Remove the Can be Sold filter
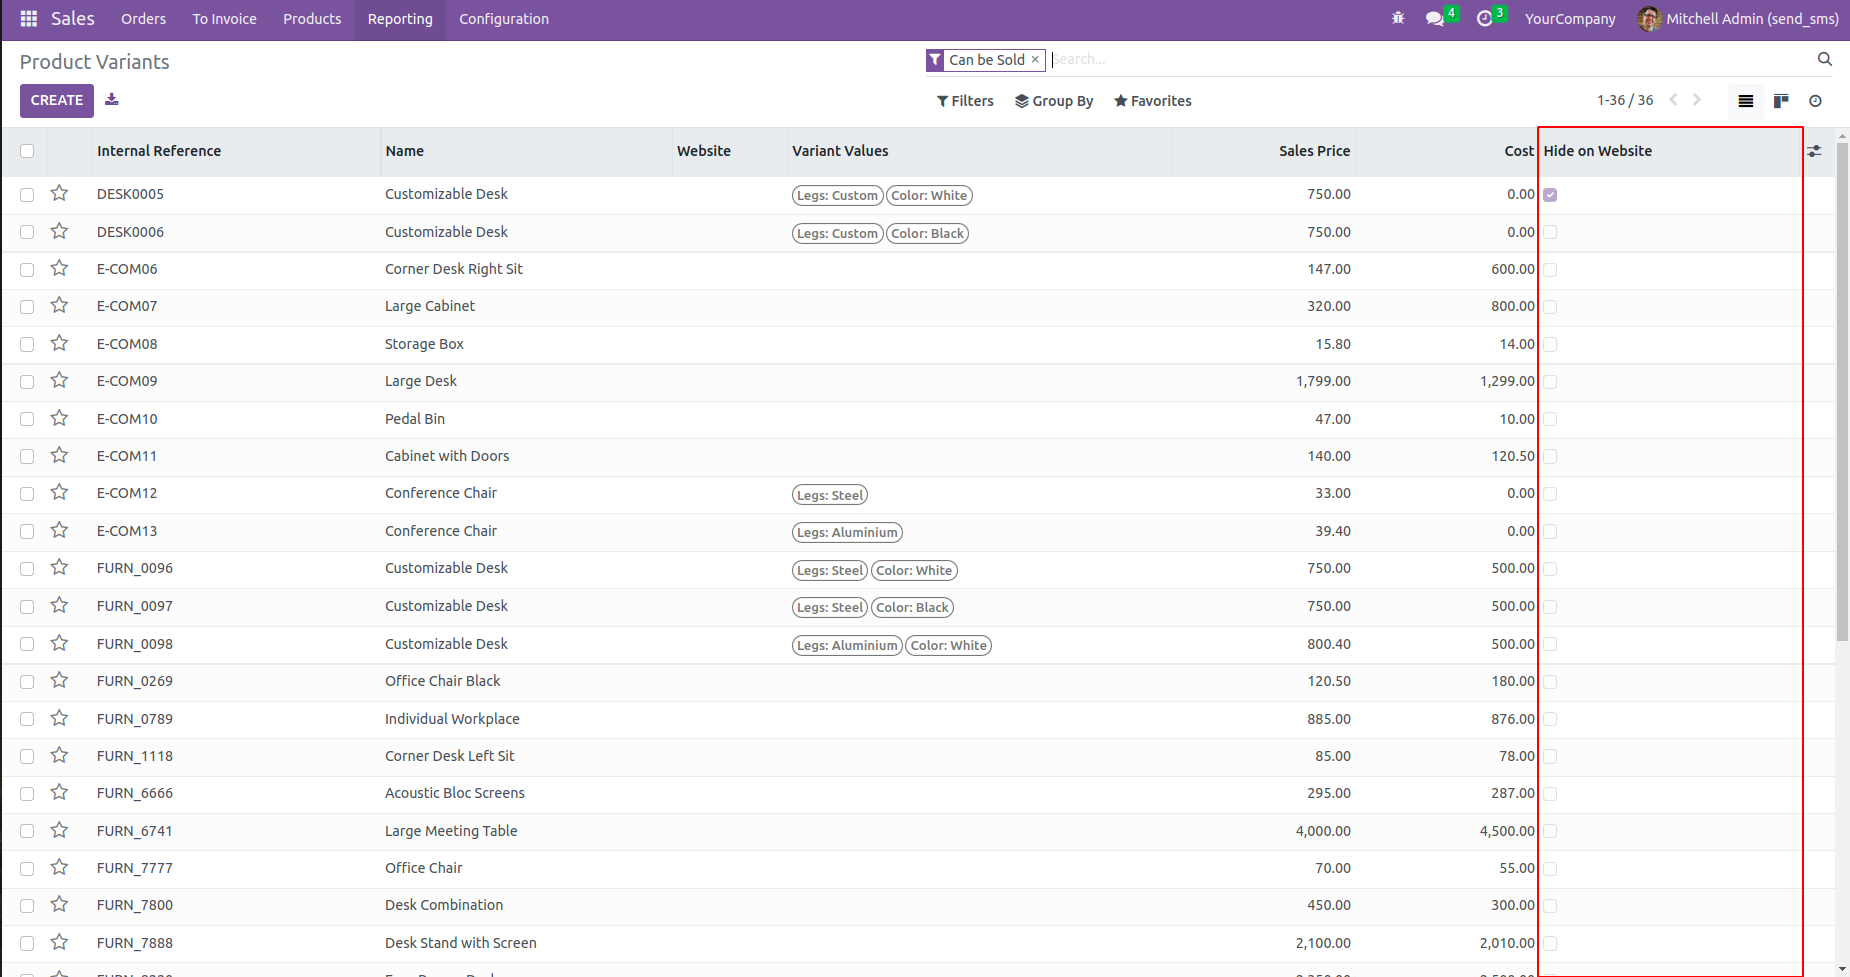The width and height of the screenshot is (1850, 977). pyautogui.click(x=1035, y=60)
